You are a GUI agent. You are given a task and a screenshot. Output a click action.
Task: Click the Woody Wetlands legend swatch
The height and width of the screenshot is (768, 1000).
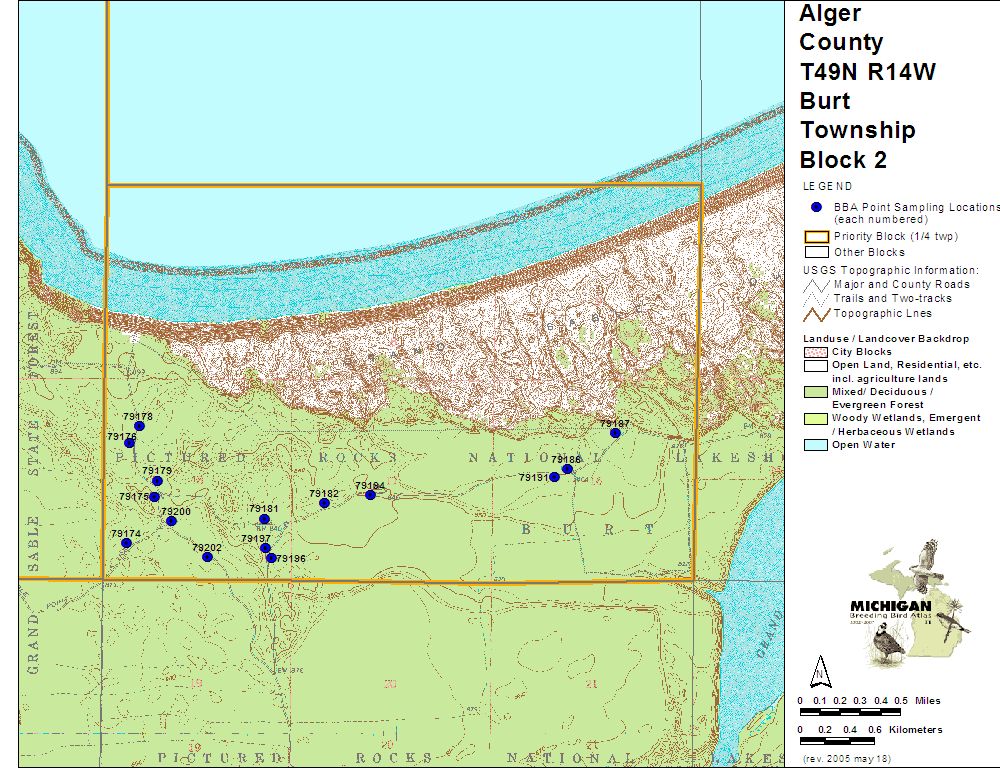(x=816, y=418)
